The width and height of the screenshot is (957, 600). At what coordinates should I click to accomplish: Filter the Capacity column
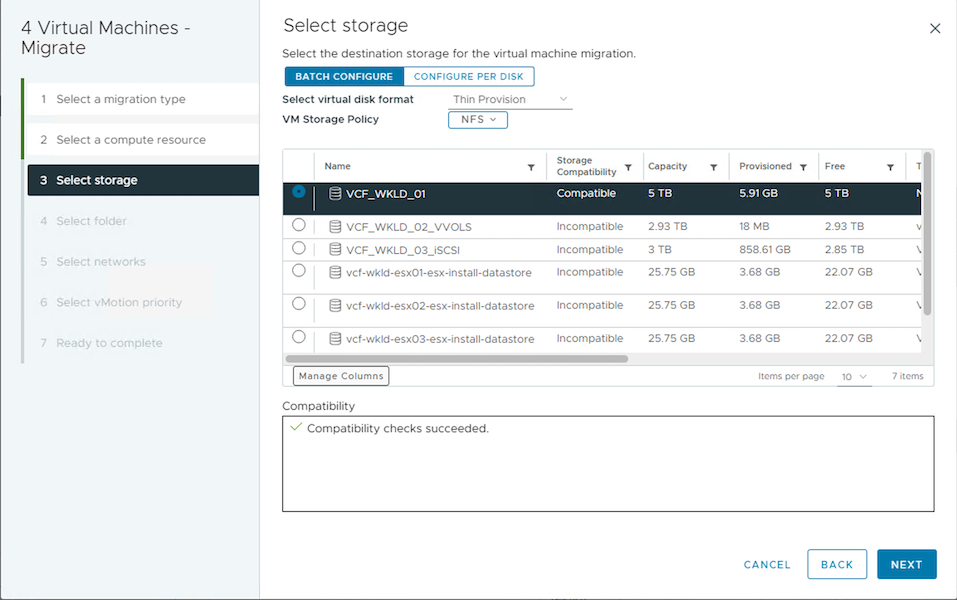(713, 168)
